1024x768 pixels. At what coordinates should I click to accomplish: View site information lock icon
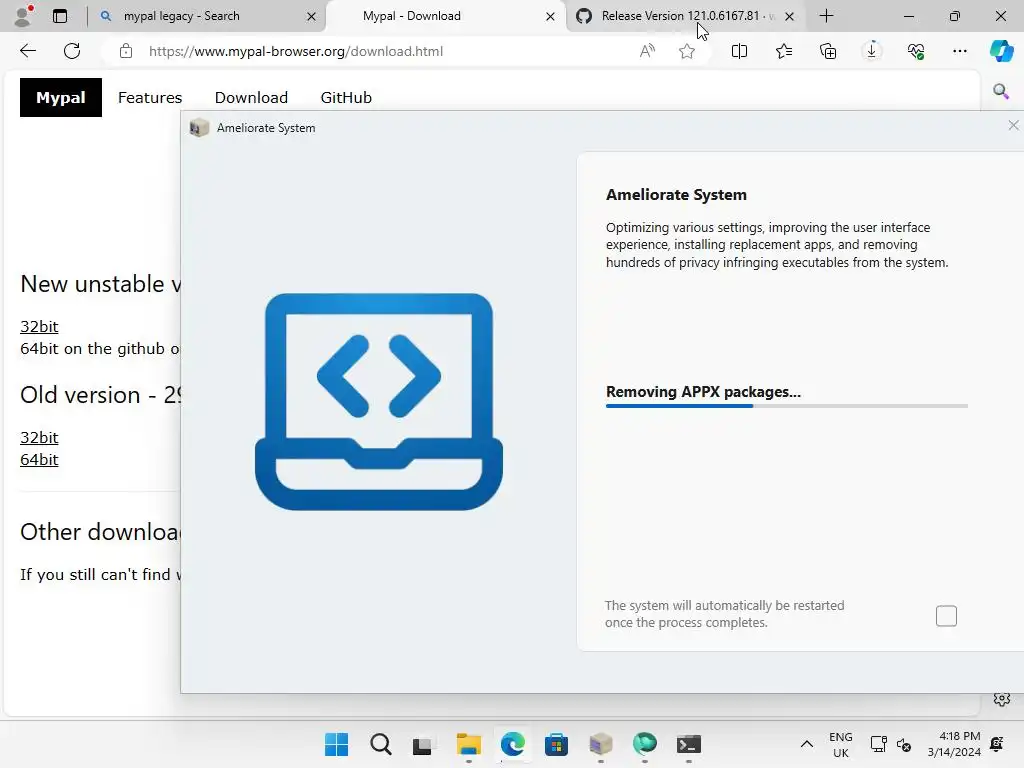tap(126, 51)
